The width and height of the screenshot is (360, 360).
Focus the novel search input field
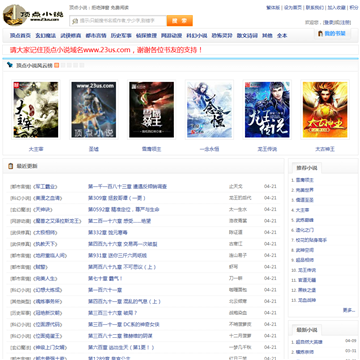pyautogui.click(x=118, y=21)
